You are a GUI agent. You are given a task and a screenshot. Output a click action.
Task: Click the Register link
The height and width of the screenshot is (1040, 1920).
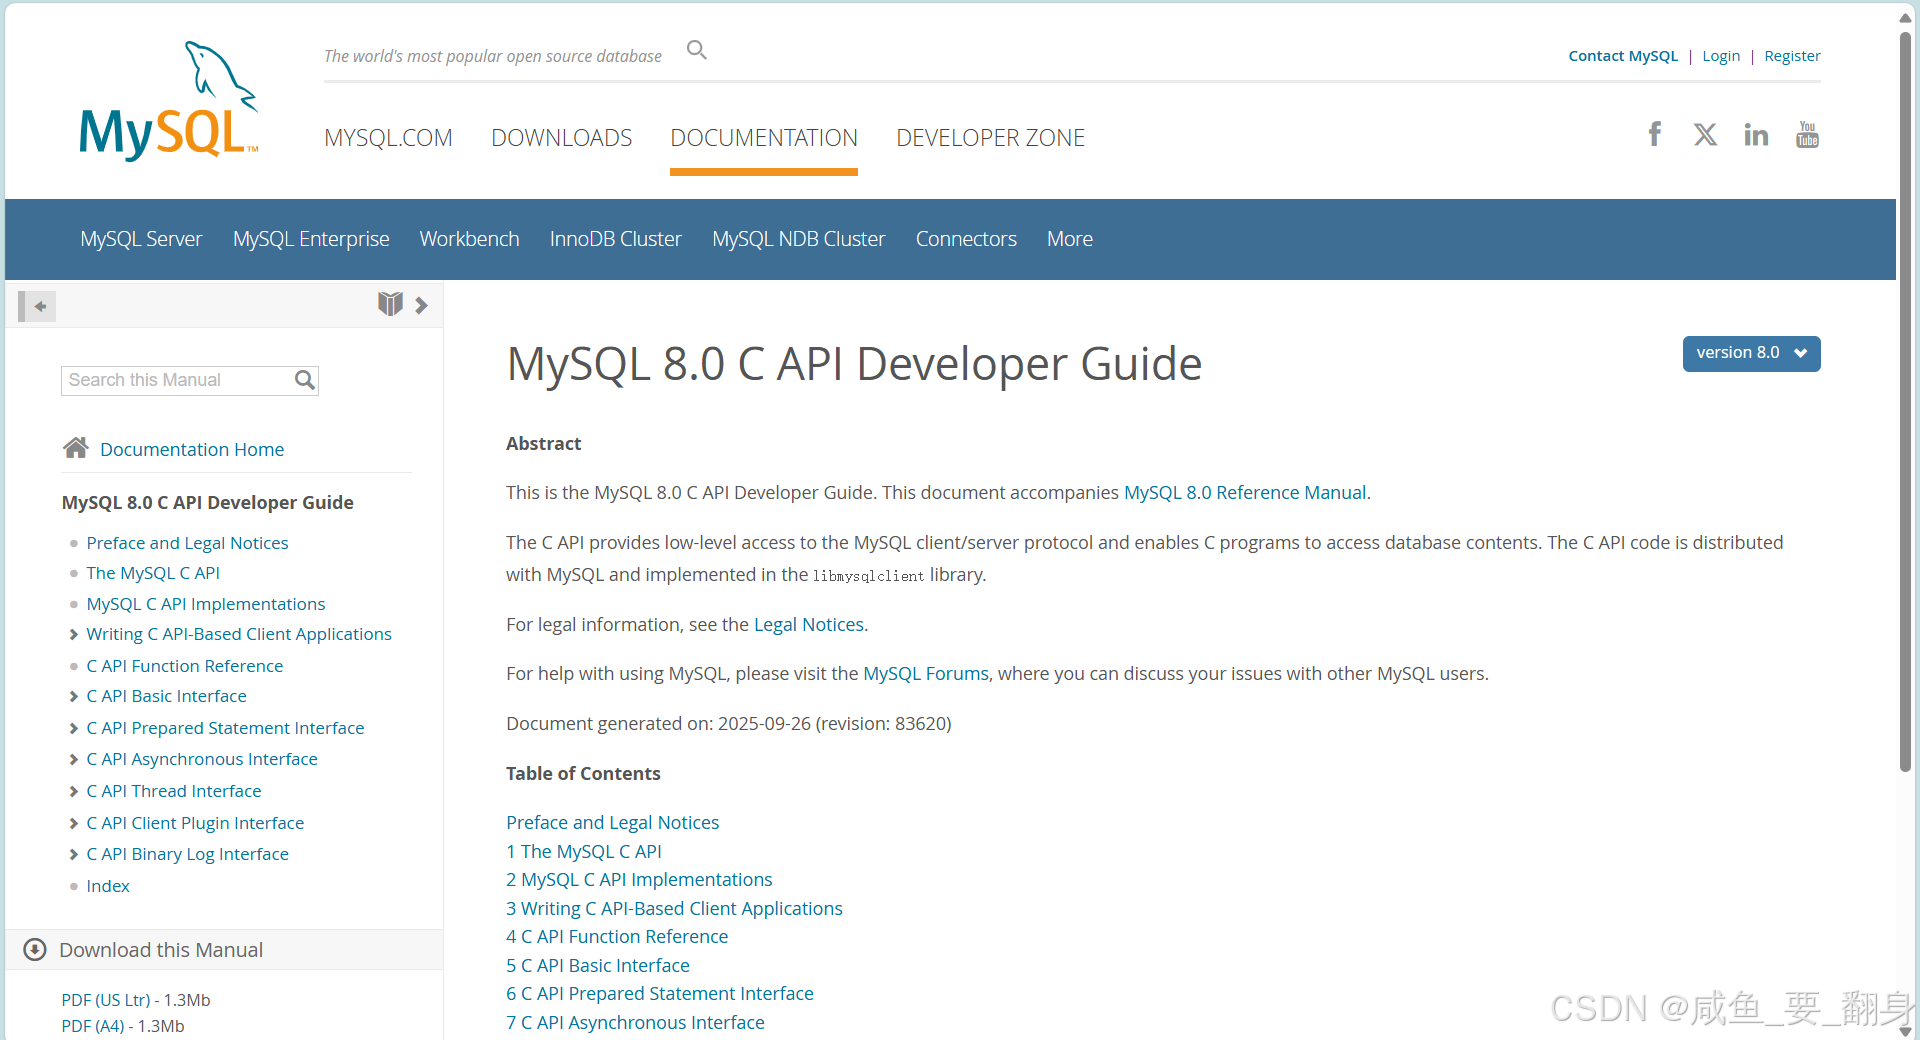[x=1792, y=56]
